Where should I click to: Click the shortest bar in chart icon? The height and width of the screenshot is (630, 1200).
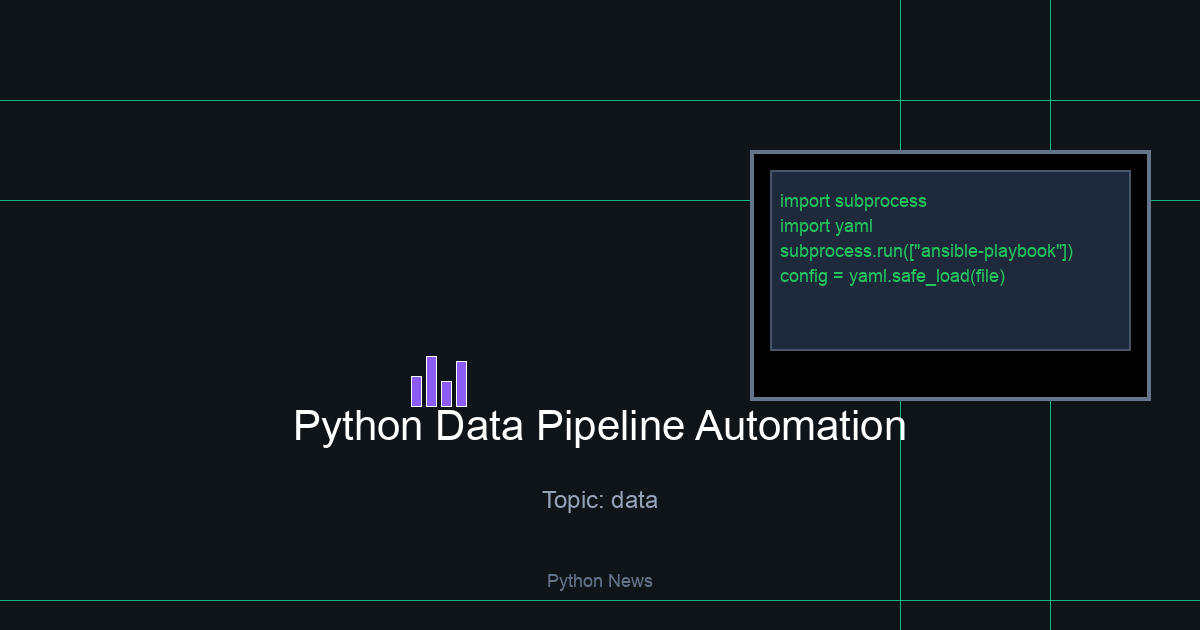[x=447, y=394]
